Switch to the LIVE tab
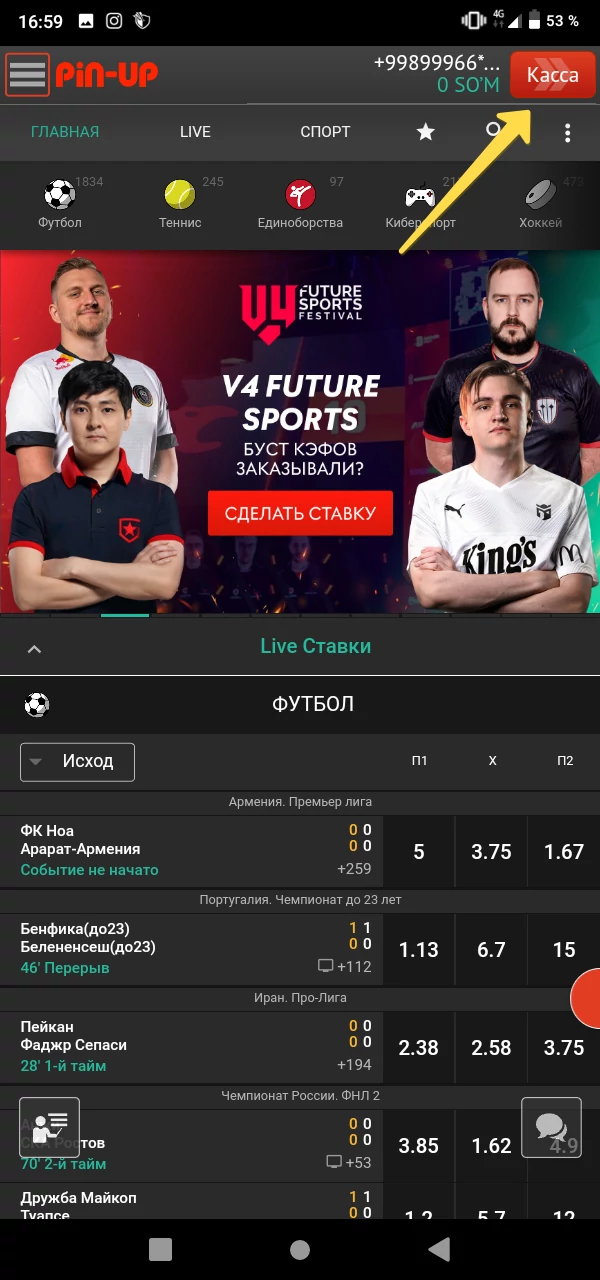The width and height of the screenshot is (600, 1280). tap(195, 132)
